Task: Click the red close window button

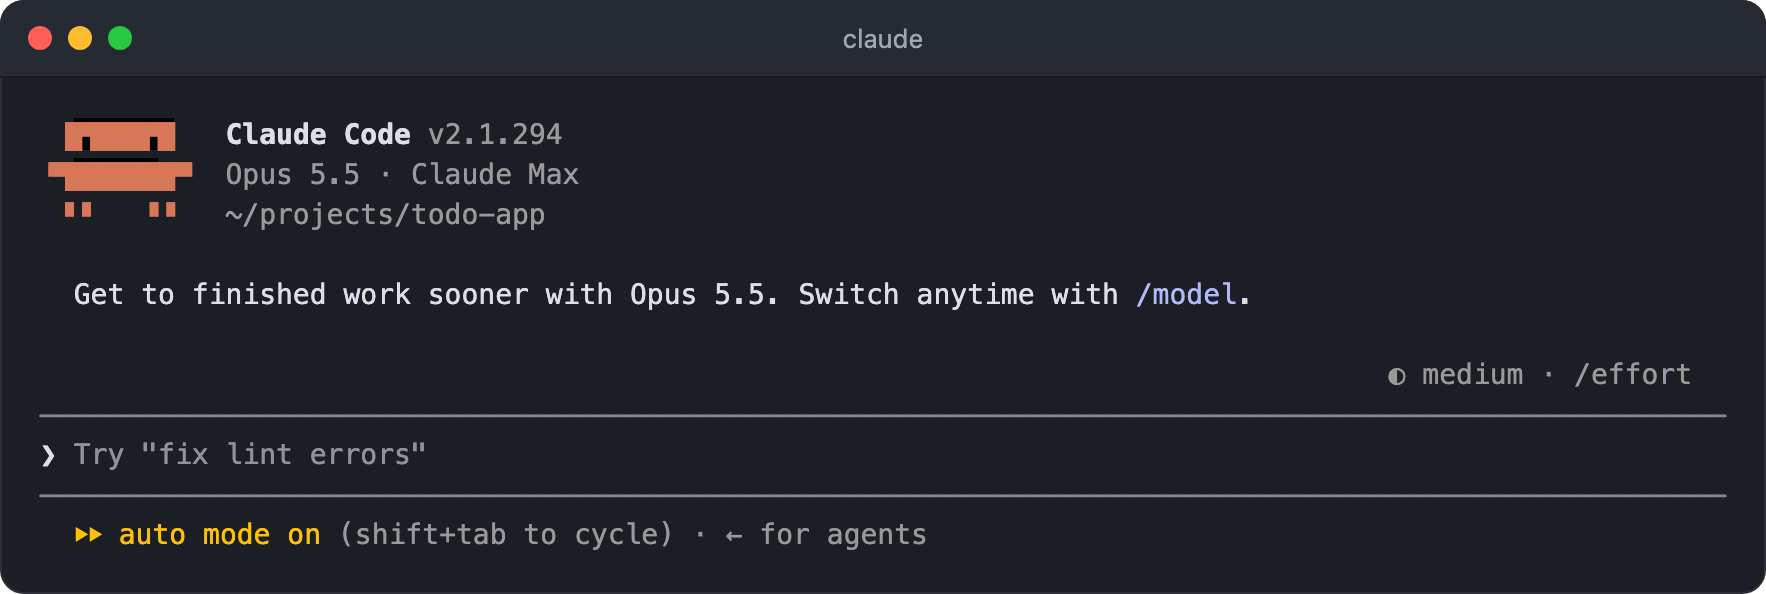Action: click(x=40, y=38)
